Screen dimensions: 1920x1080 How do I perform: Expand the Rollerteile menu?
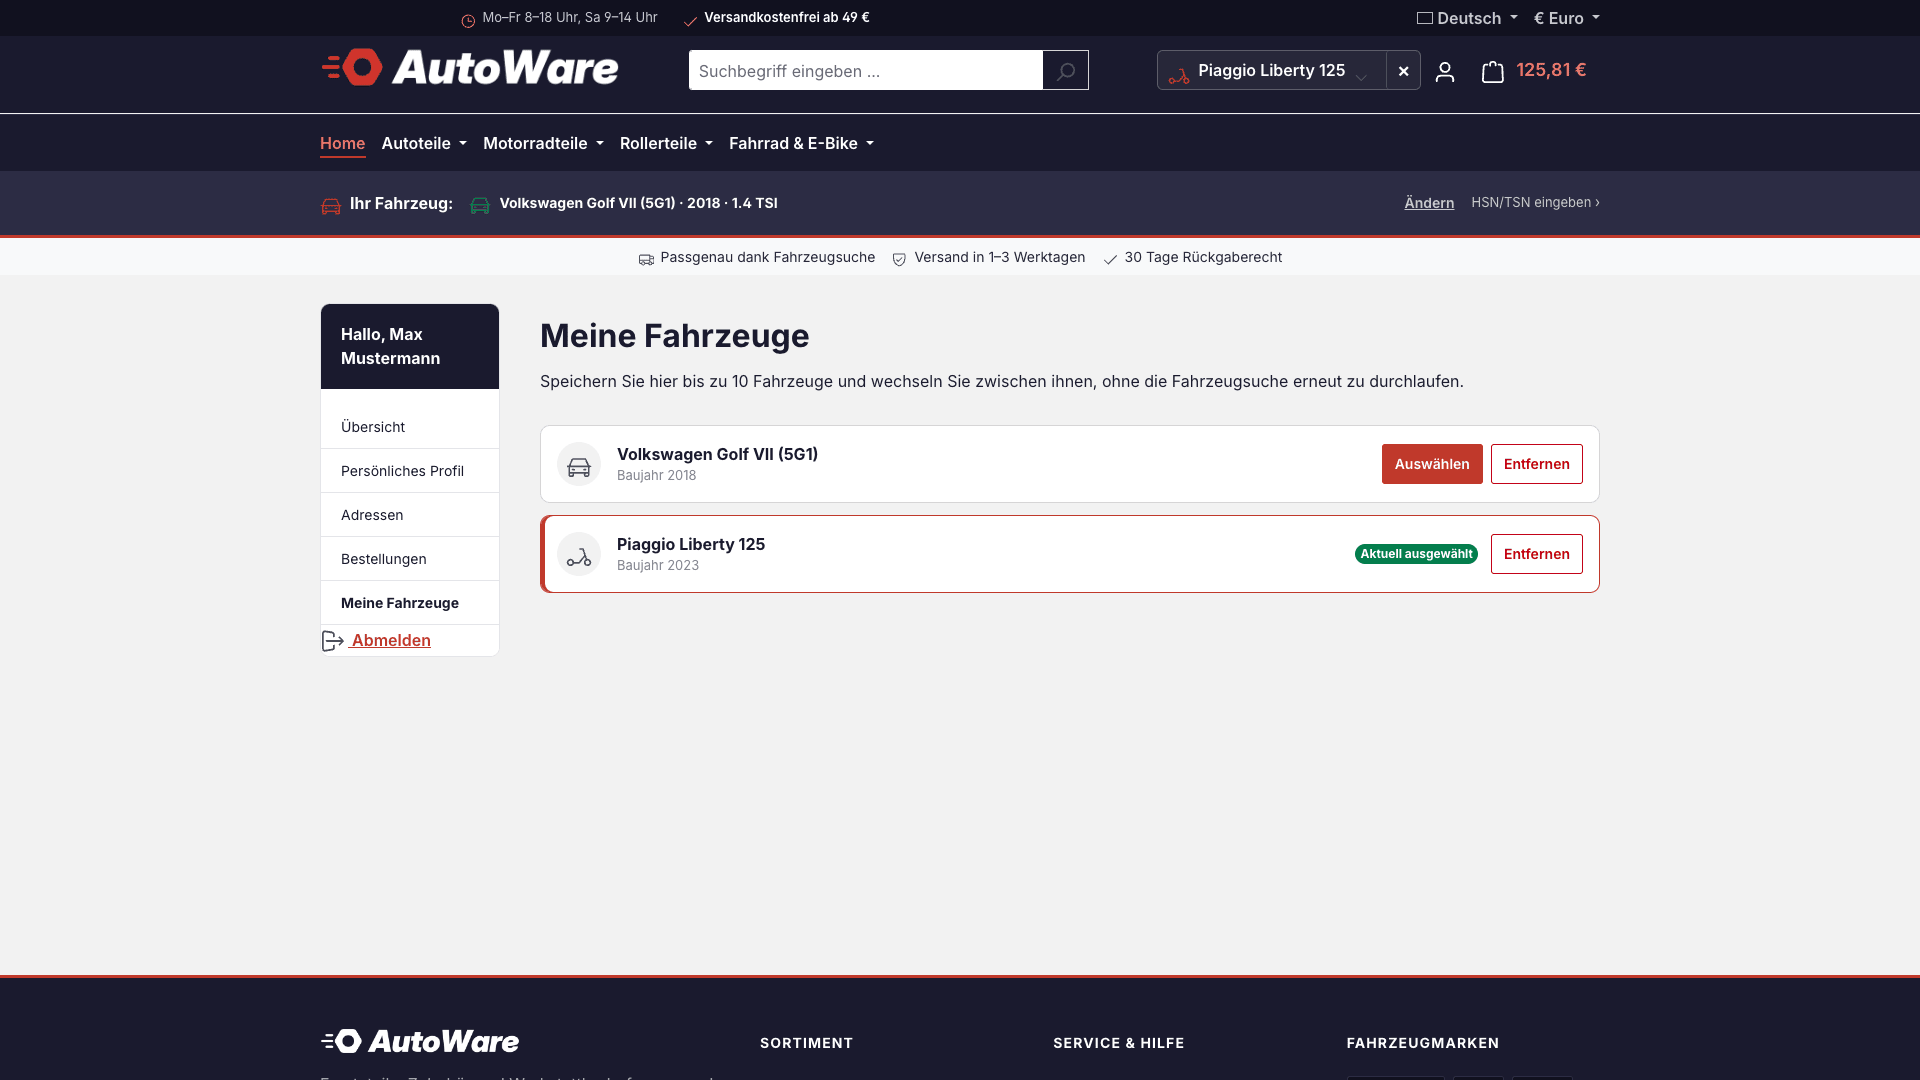[x=666, y=143]
